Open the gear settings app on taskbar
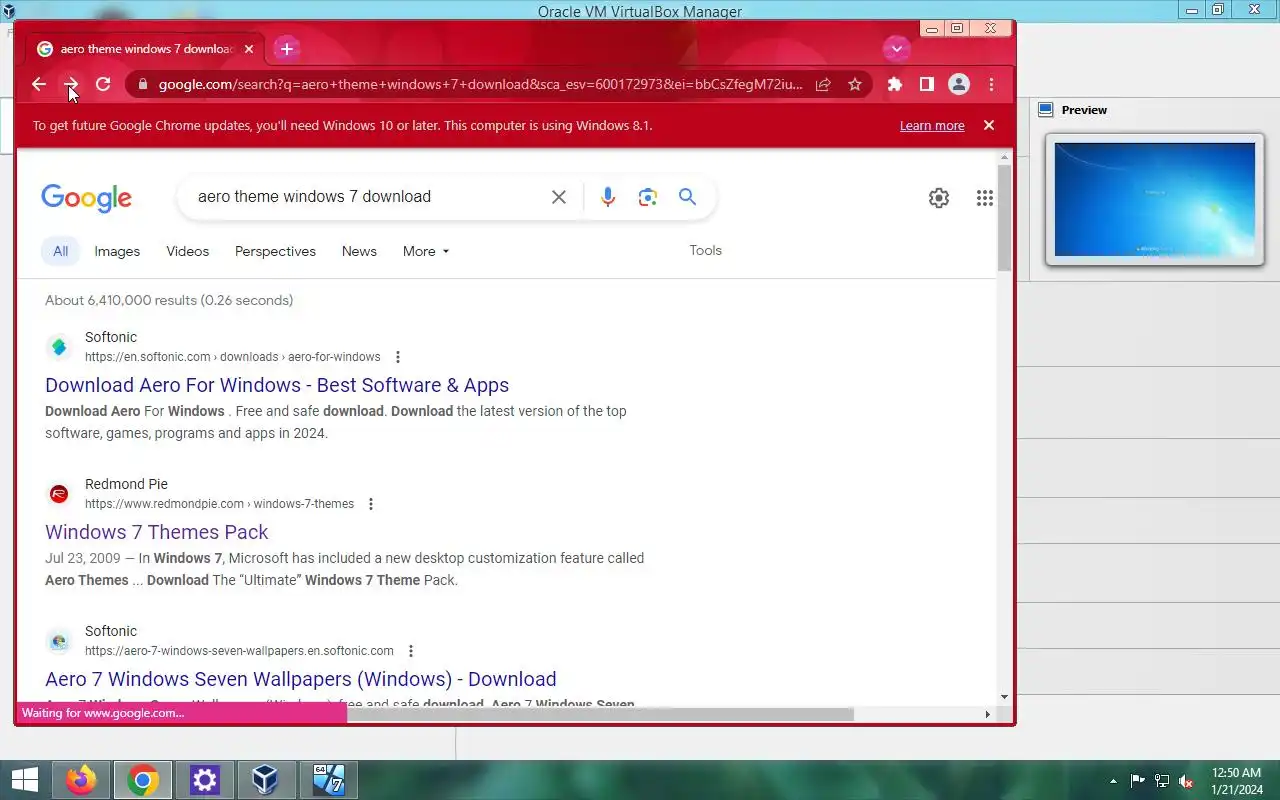The image size is (1280, 800). tap(205, 780)
